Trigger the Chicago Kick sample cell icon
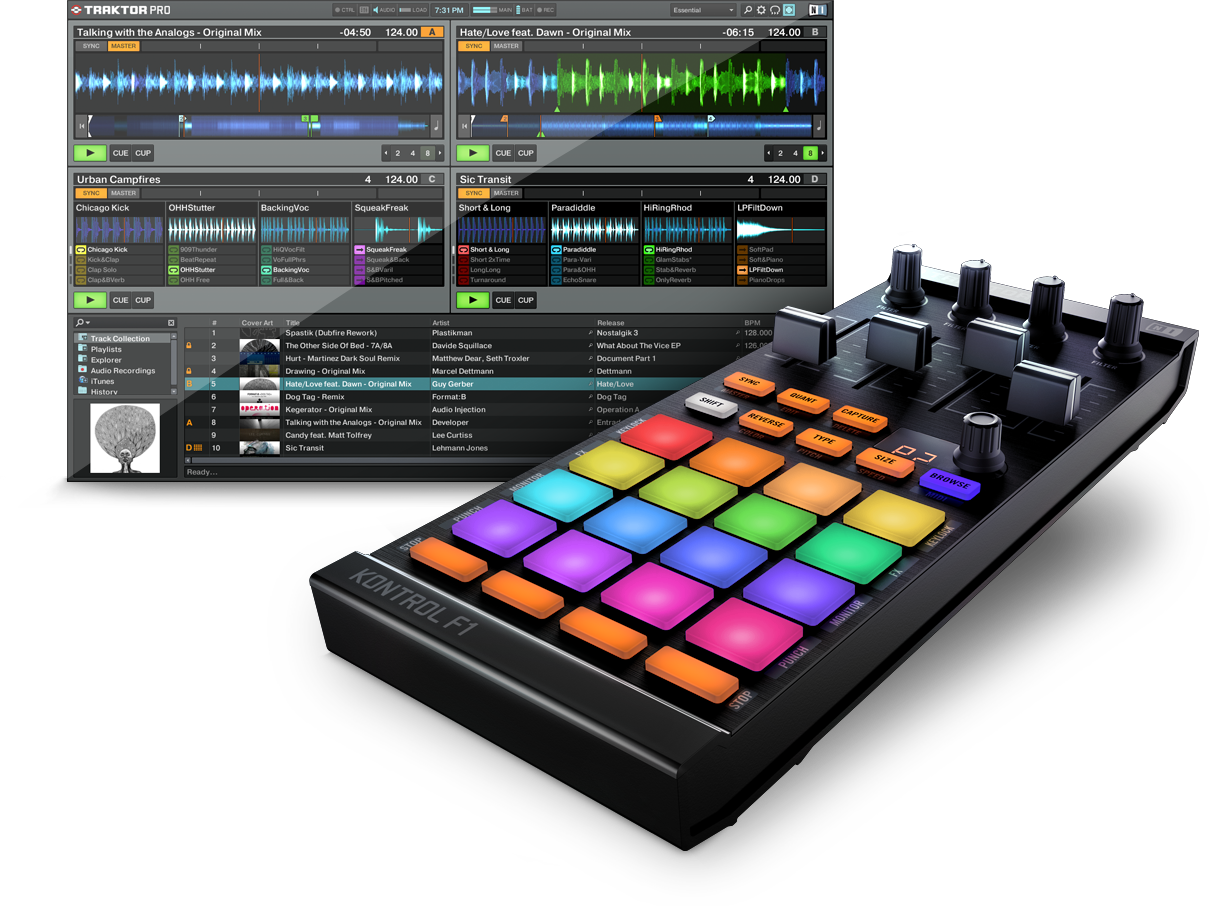The height and width of the screenshot is (906, 1210). [81, 250]
